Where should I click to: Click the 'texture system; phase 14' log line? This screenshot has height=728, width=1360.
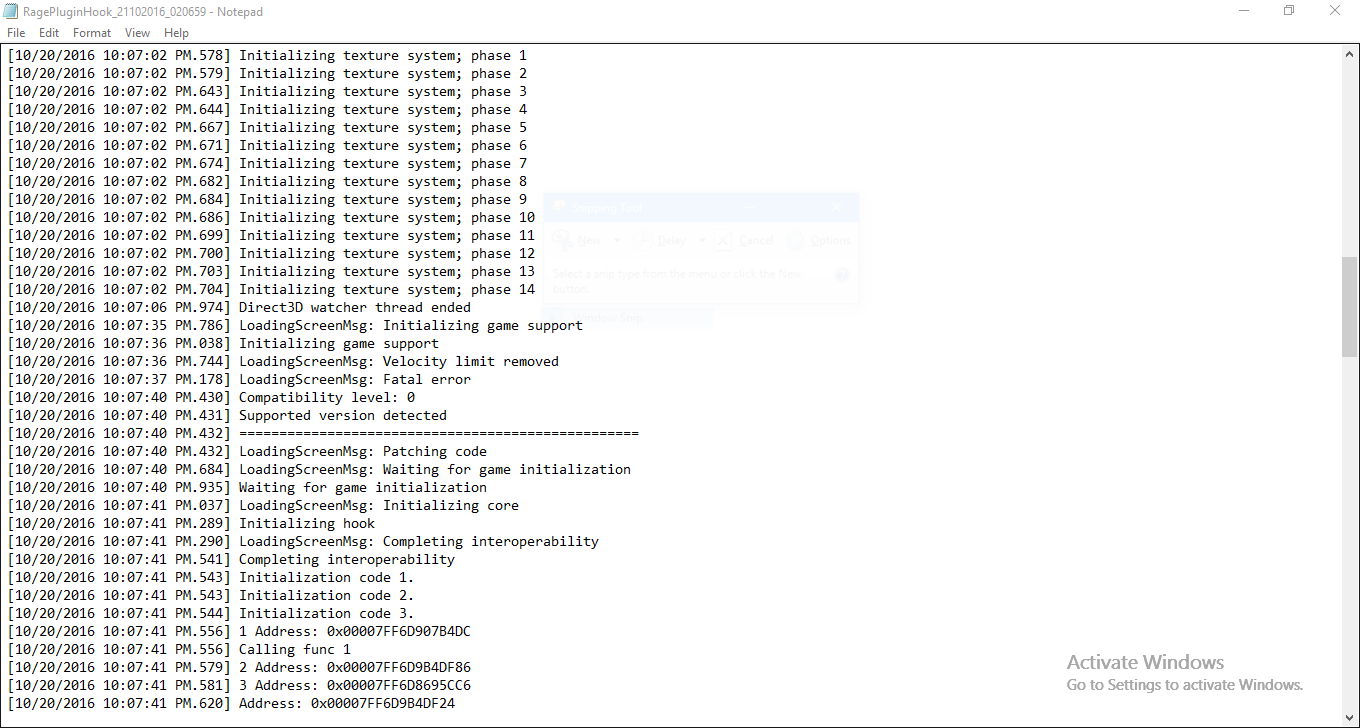click(271, 290)
